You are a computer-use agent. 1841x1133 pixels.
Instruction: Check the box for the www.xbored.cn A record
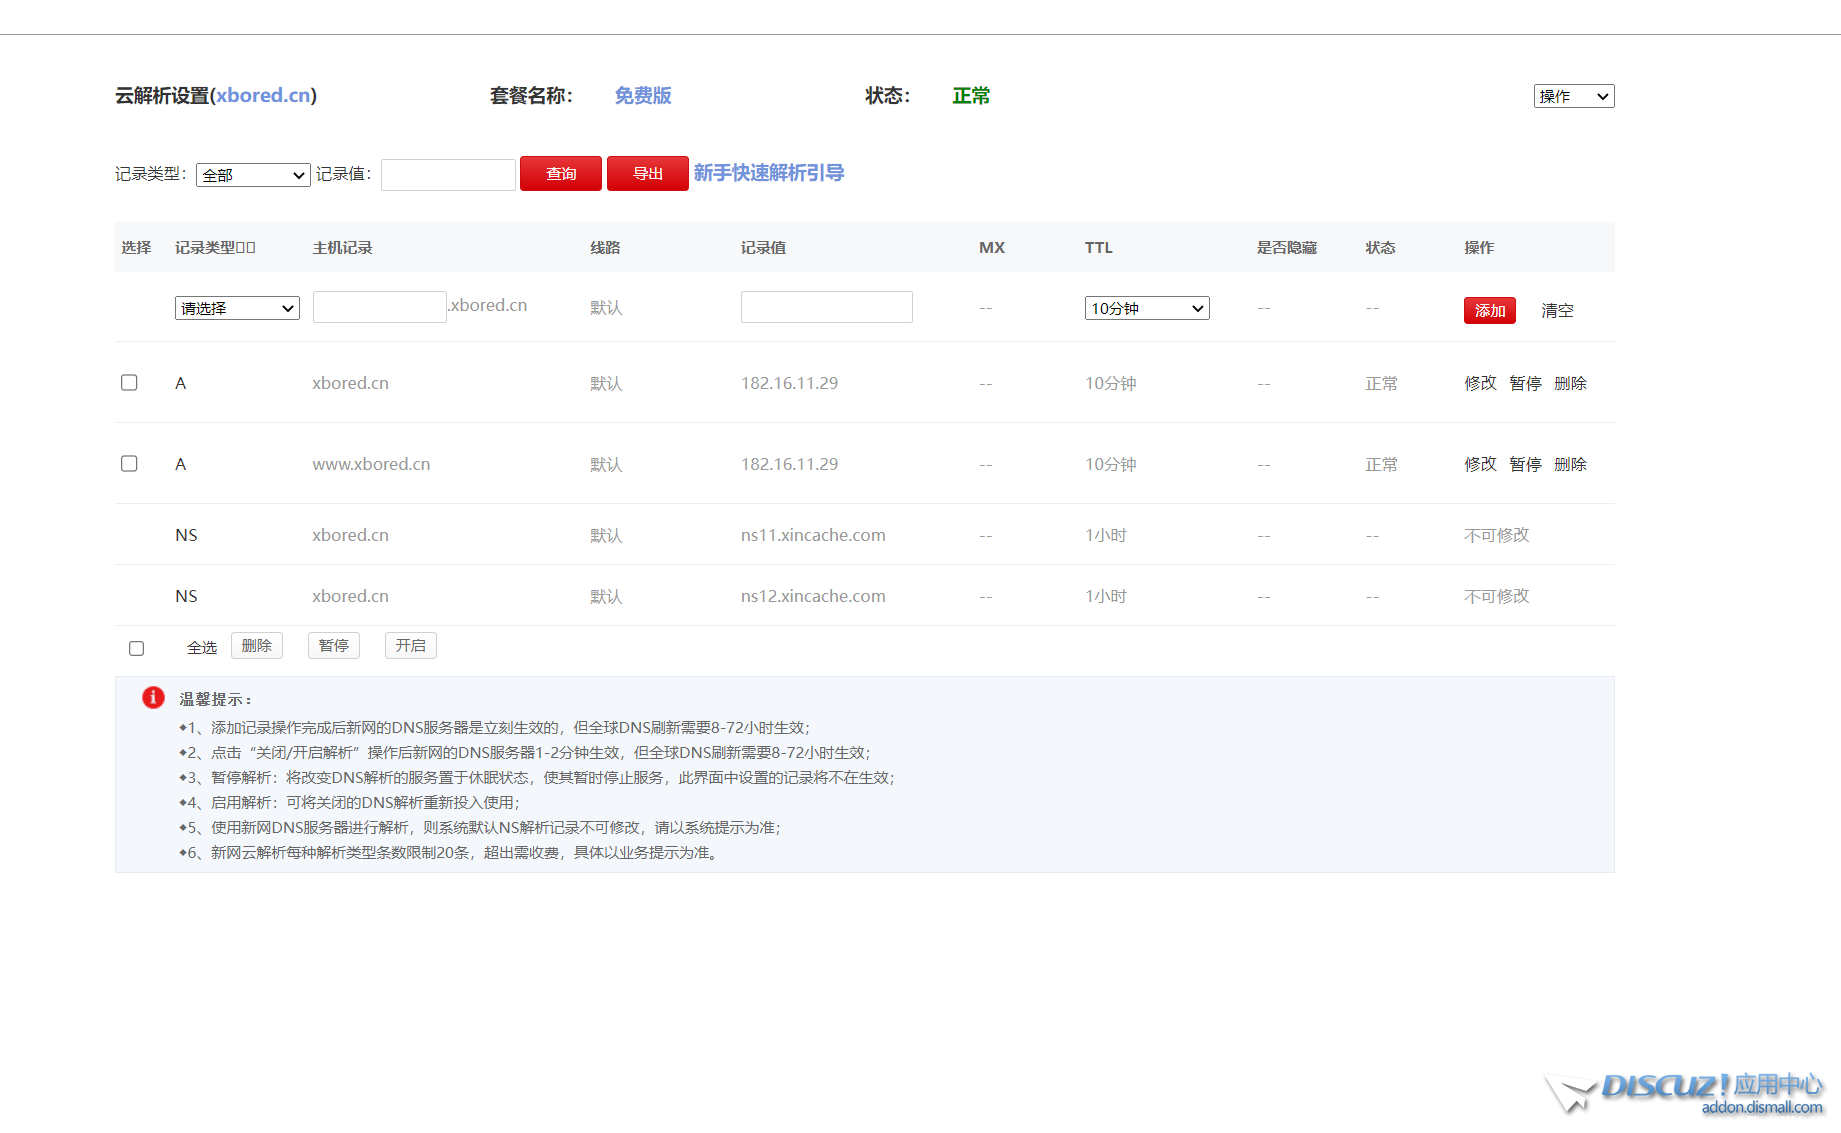(129, 464)
